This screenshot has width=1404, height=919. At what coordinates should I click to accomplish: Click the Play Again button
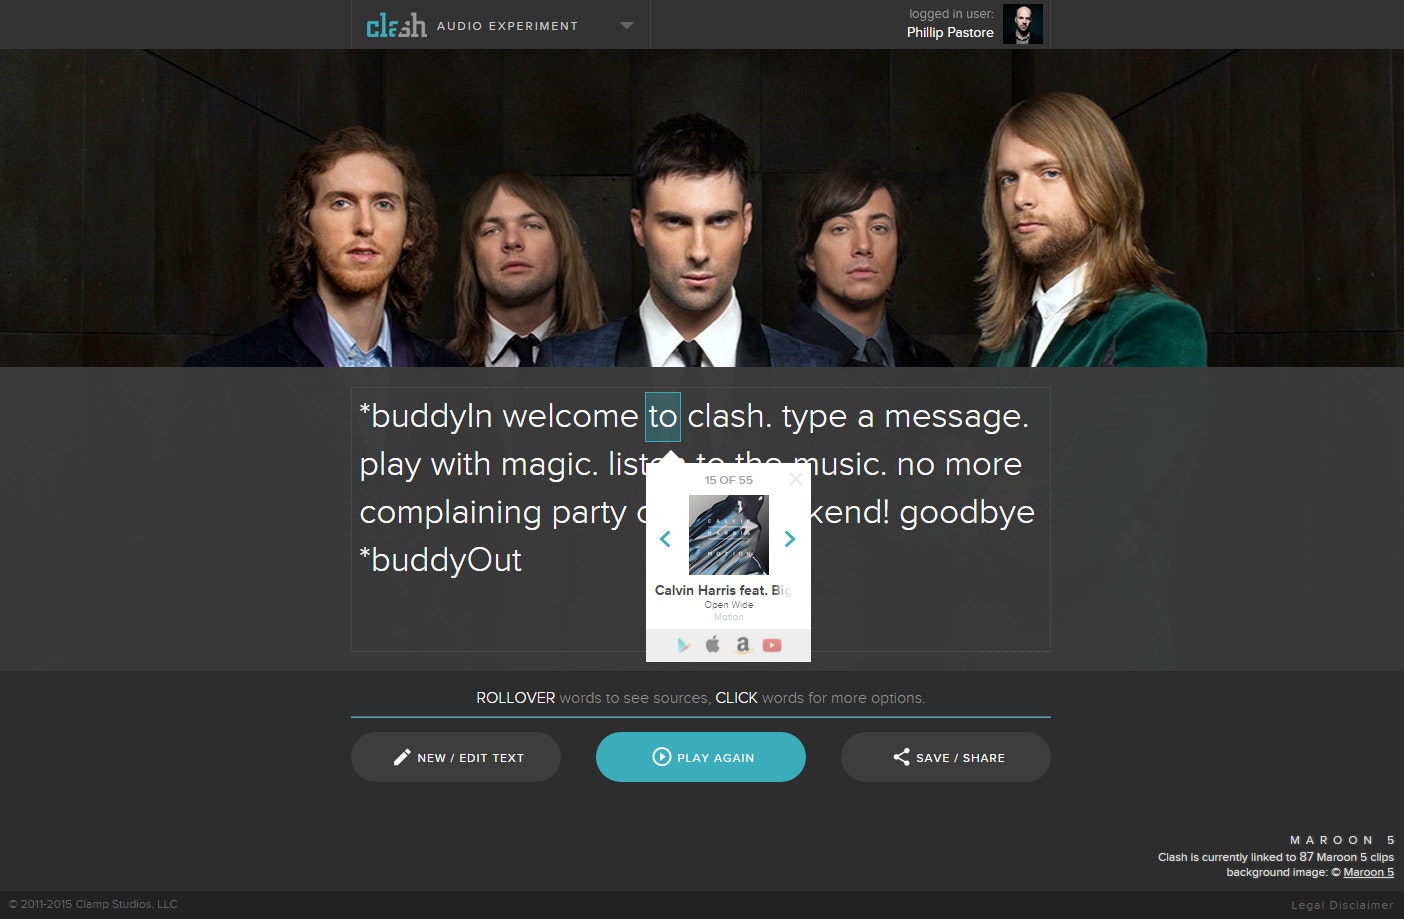701,757
